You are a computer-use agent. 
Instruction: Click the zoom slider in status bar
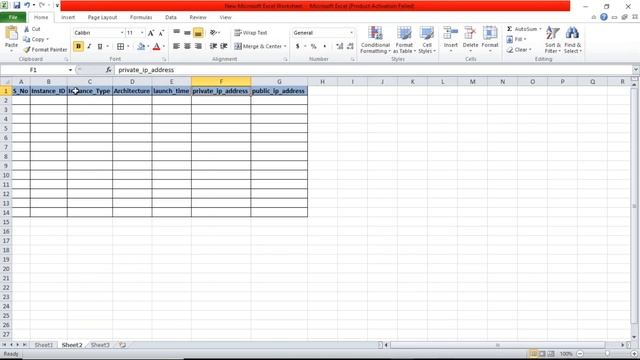tap(607, 353)
